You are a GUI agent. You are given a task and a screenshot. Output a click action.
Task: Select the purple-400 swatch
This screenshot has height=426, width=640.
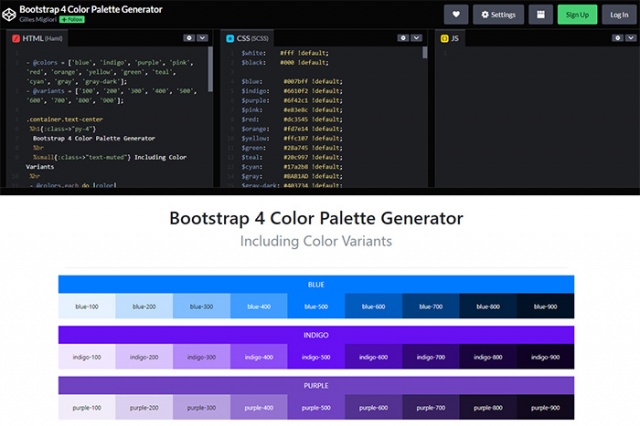coord(259,407)
